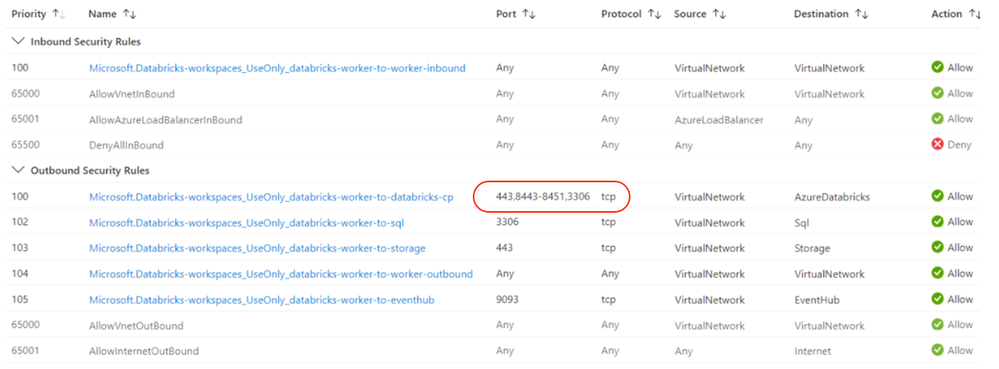Click Allow icon for worker-to-worker-outbound rule
This screenshot has height=369, width=999.
click(937, 273)
